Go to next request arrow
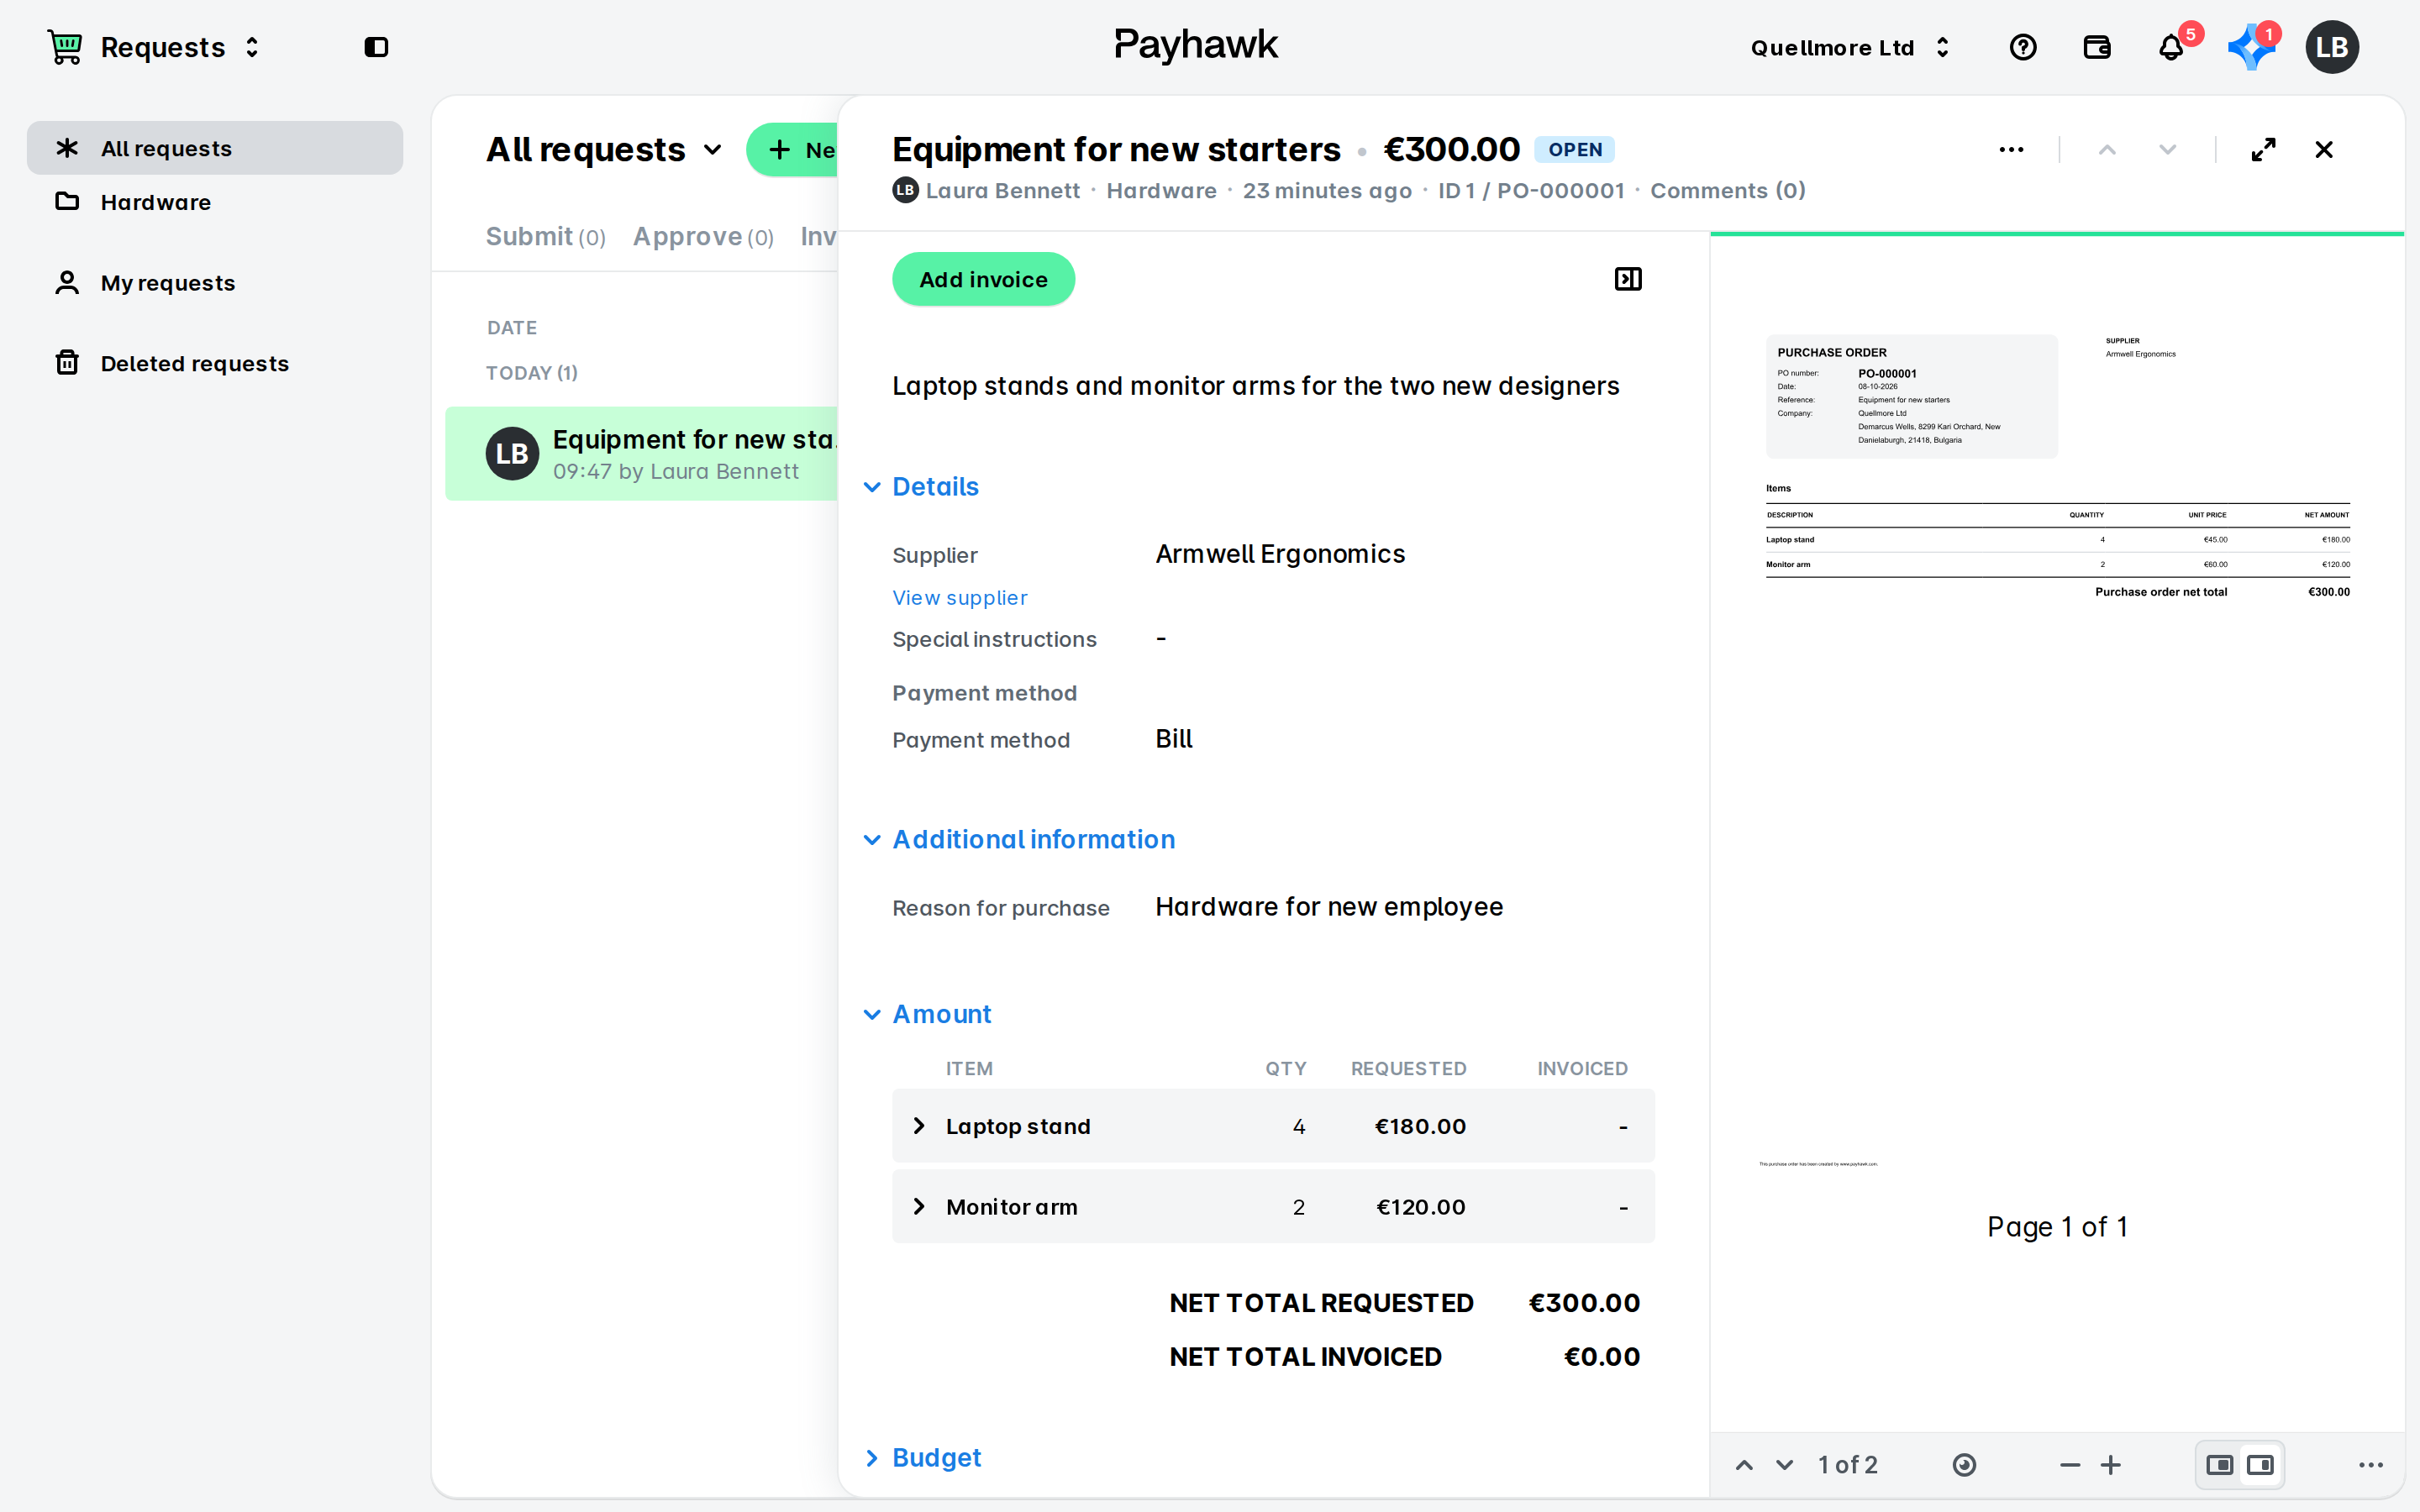The height and width of the screenshot is (1512, 2420). click(x=2167, y=150)
